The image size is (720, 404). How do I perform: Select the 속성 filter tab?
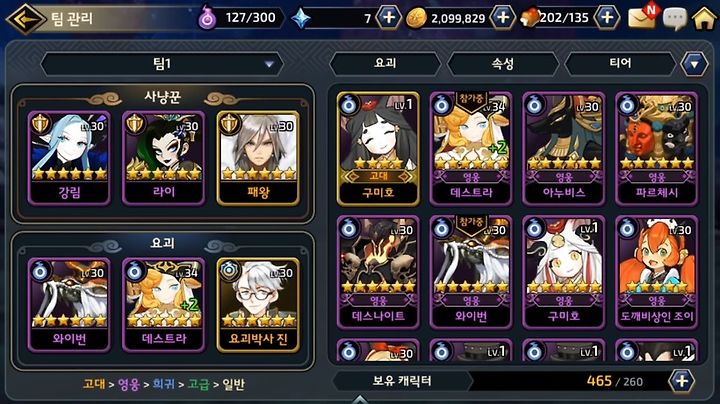tap(503, 63)
